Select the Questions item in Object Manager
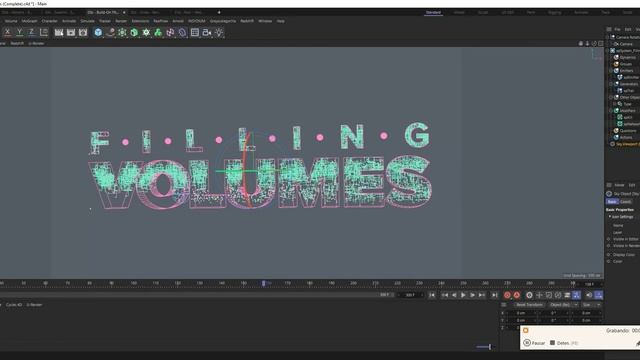This screenshot has height=360, width=640. (x=628, y=131)
